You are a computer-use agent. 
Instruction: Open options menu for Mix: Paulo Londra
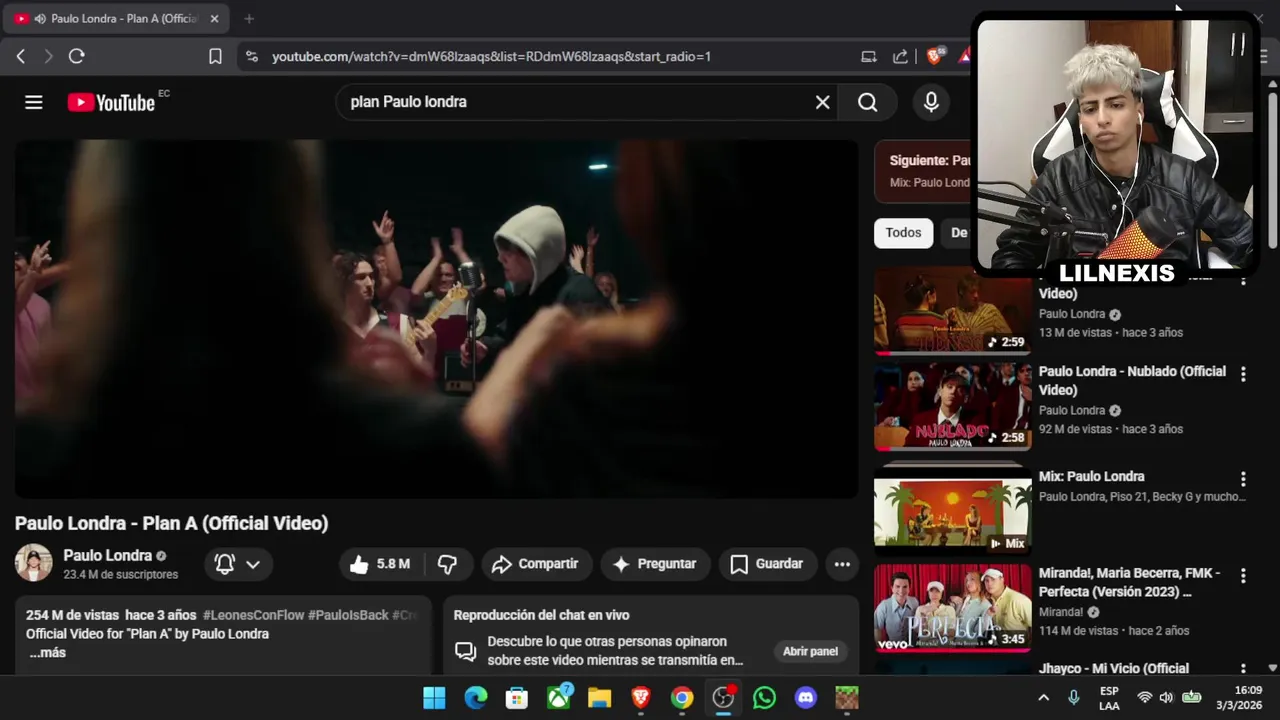click(1243, 479)
